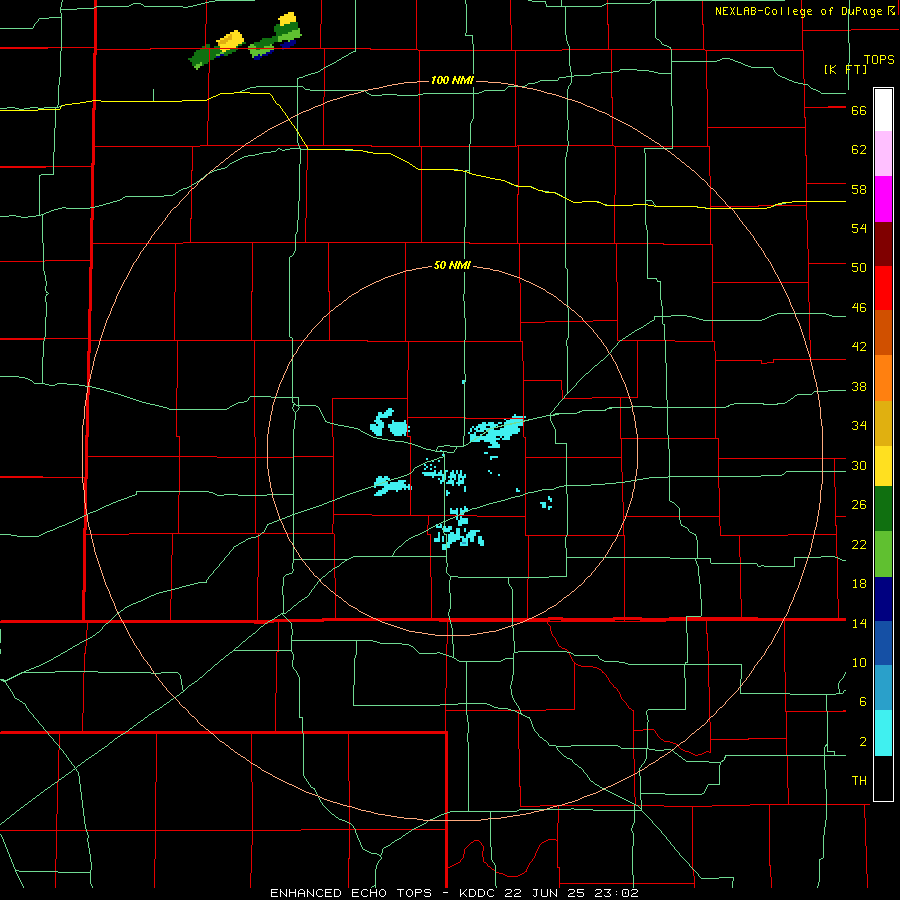The image size is (900, 900).
Task: Click the gold swatch between 38 and 34
Action: [x=883, y=423]
